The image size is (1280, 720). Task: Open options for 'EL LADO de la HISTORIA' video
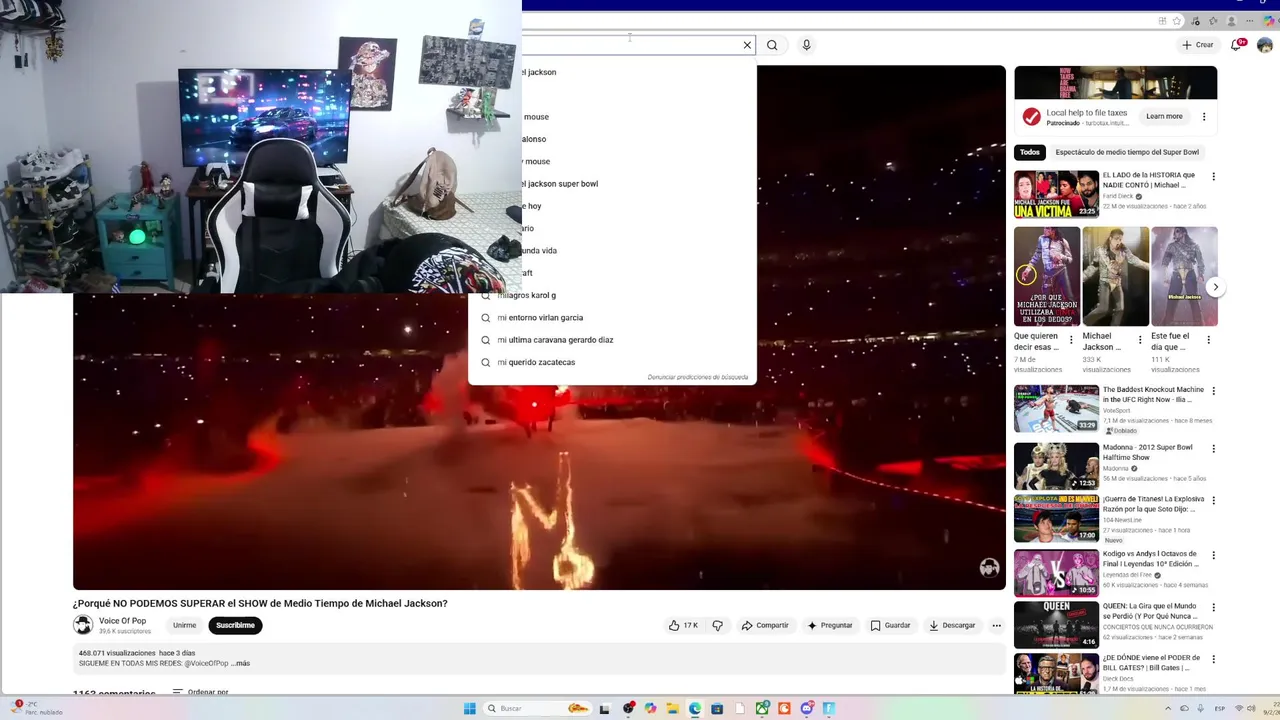1214,177
